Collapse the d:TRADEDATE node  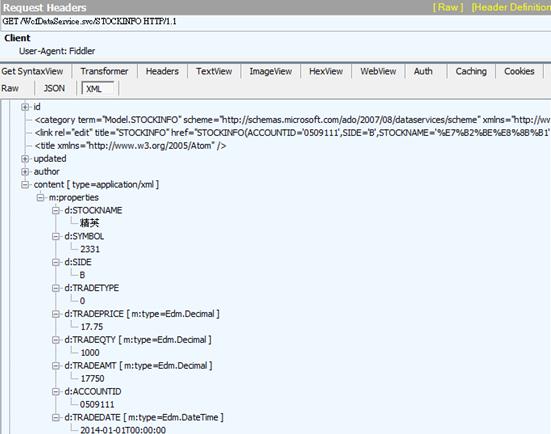(56, 418)
